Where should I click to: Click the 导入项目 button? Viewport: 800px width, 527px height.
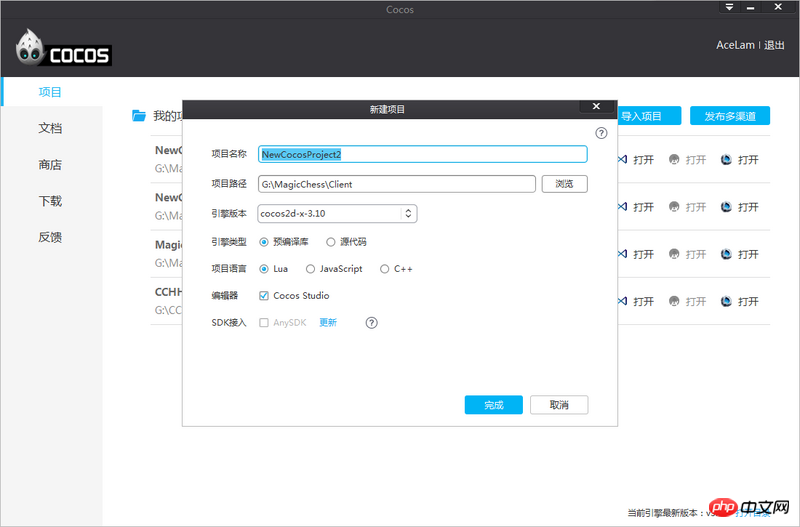(649, 116)
